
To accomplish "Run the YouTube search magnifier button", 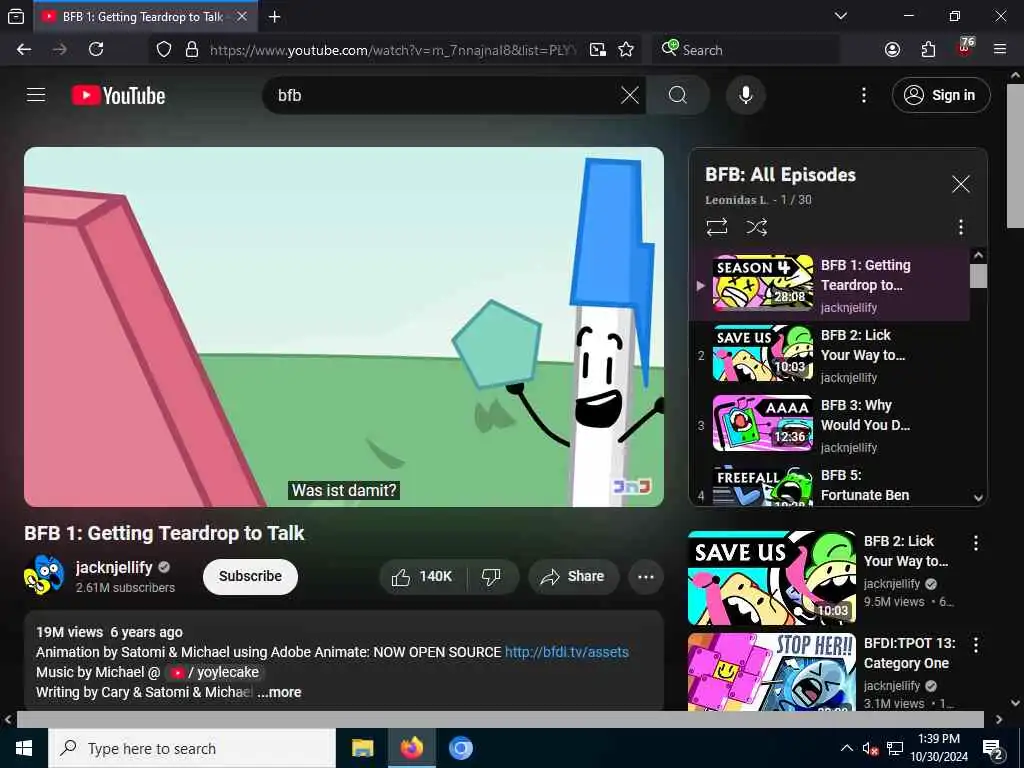I will click(x=678, y=95).
